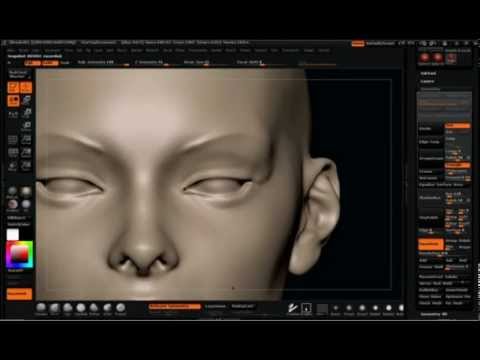Click the white color swatch above the color picker
Image resolution: width=480 pixels, height=360 pixels.
click(x=13, y=235)
